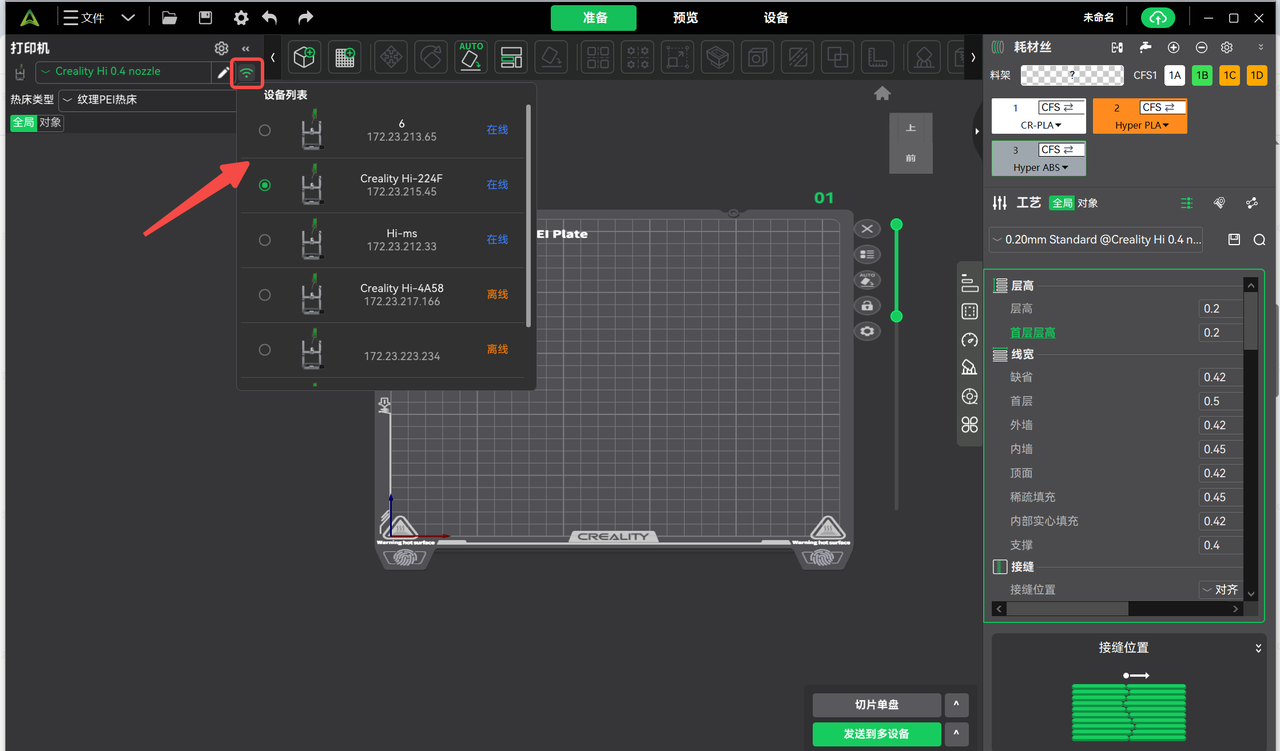This screenshot has width=1280, height=751.
Task: Open project folder icon in title bar
Action: click(169, 18)
